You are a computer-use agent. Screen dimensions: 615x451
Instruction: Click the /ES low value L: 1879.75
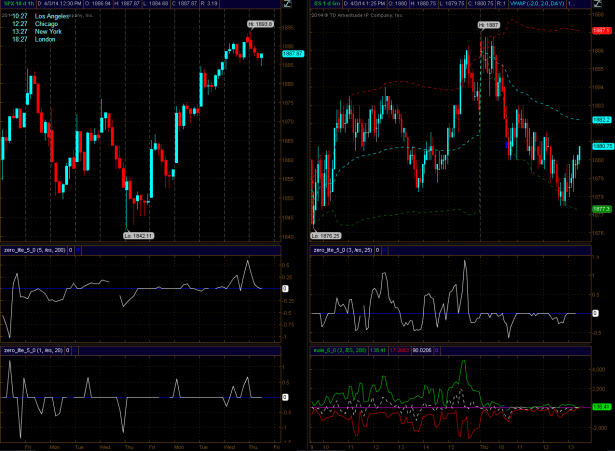[452, 4]
